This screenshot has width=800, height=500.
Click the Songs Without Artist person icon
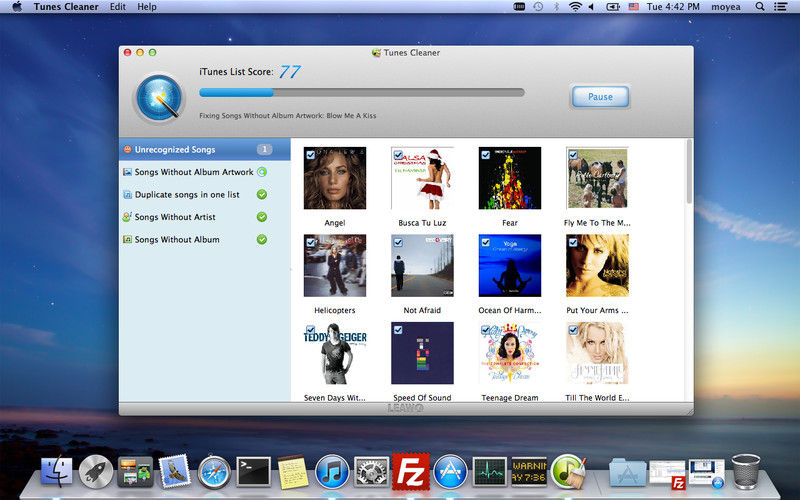(127, 217)
